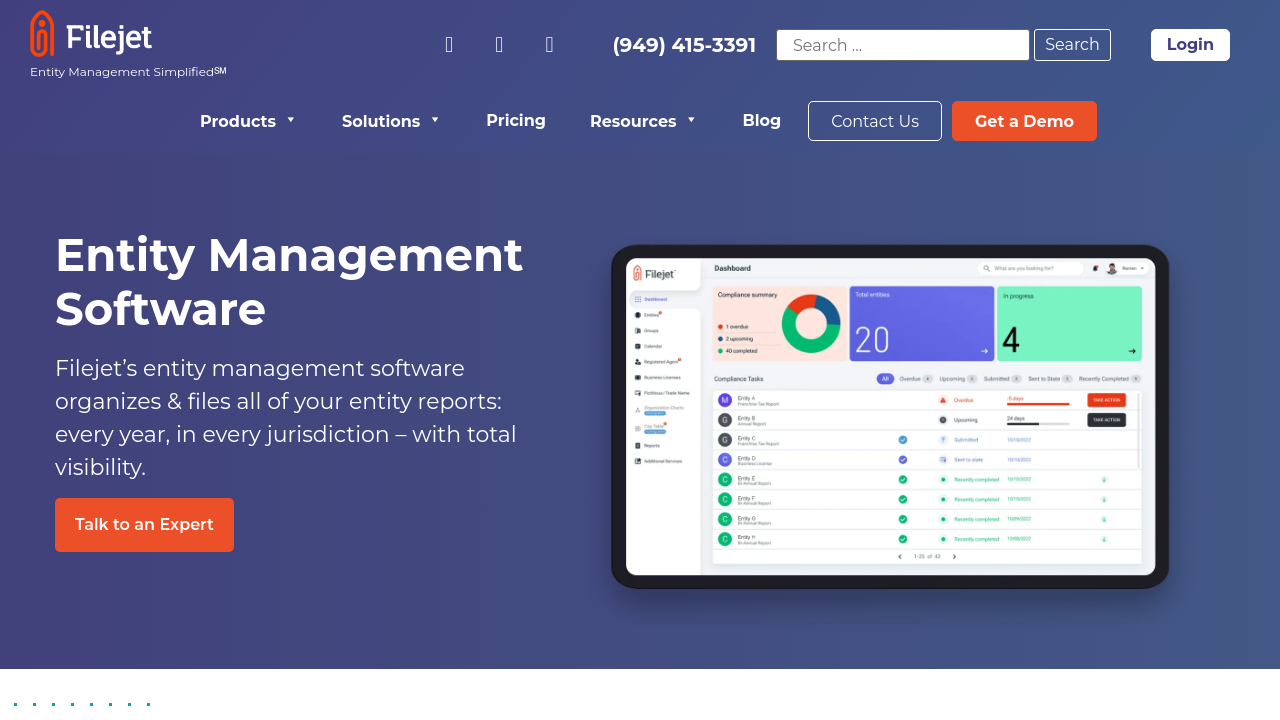Screen dimensions: 1280x720
Task: Click the Reports icon in the sidebar
Action: (650, 444)
